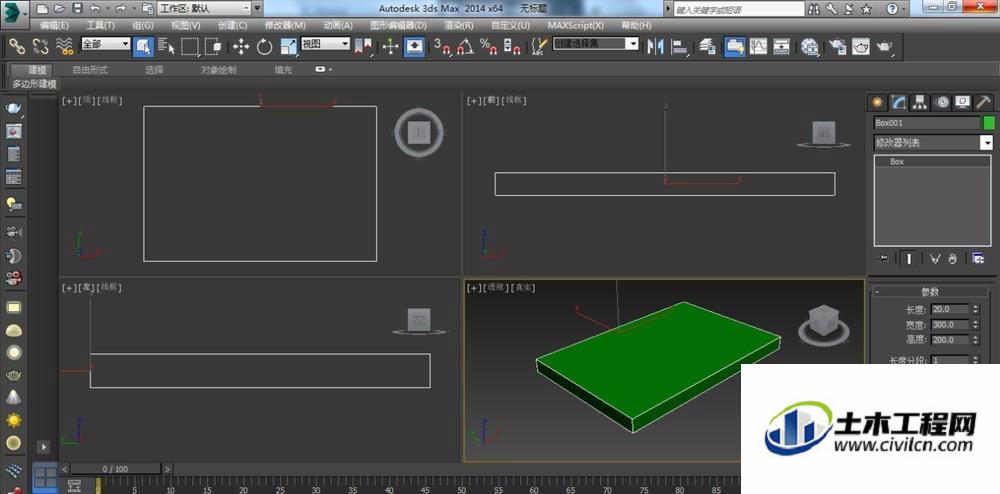The image size is (1000, 494).
Task: Open the Select by Name list icon
Action: point(166,47)
